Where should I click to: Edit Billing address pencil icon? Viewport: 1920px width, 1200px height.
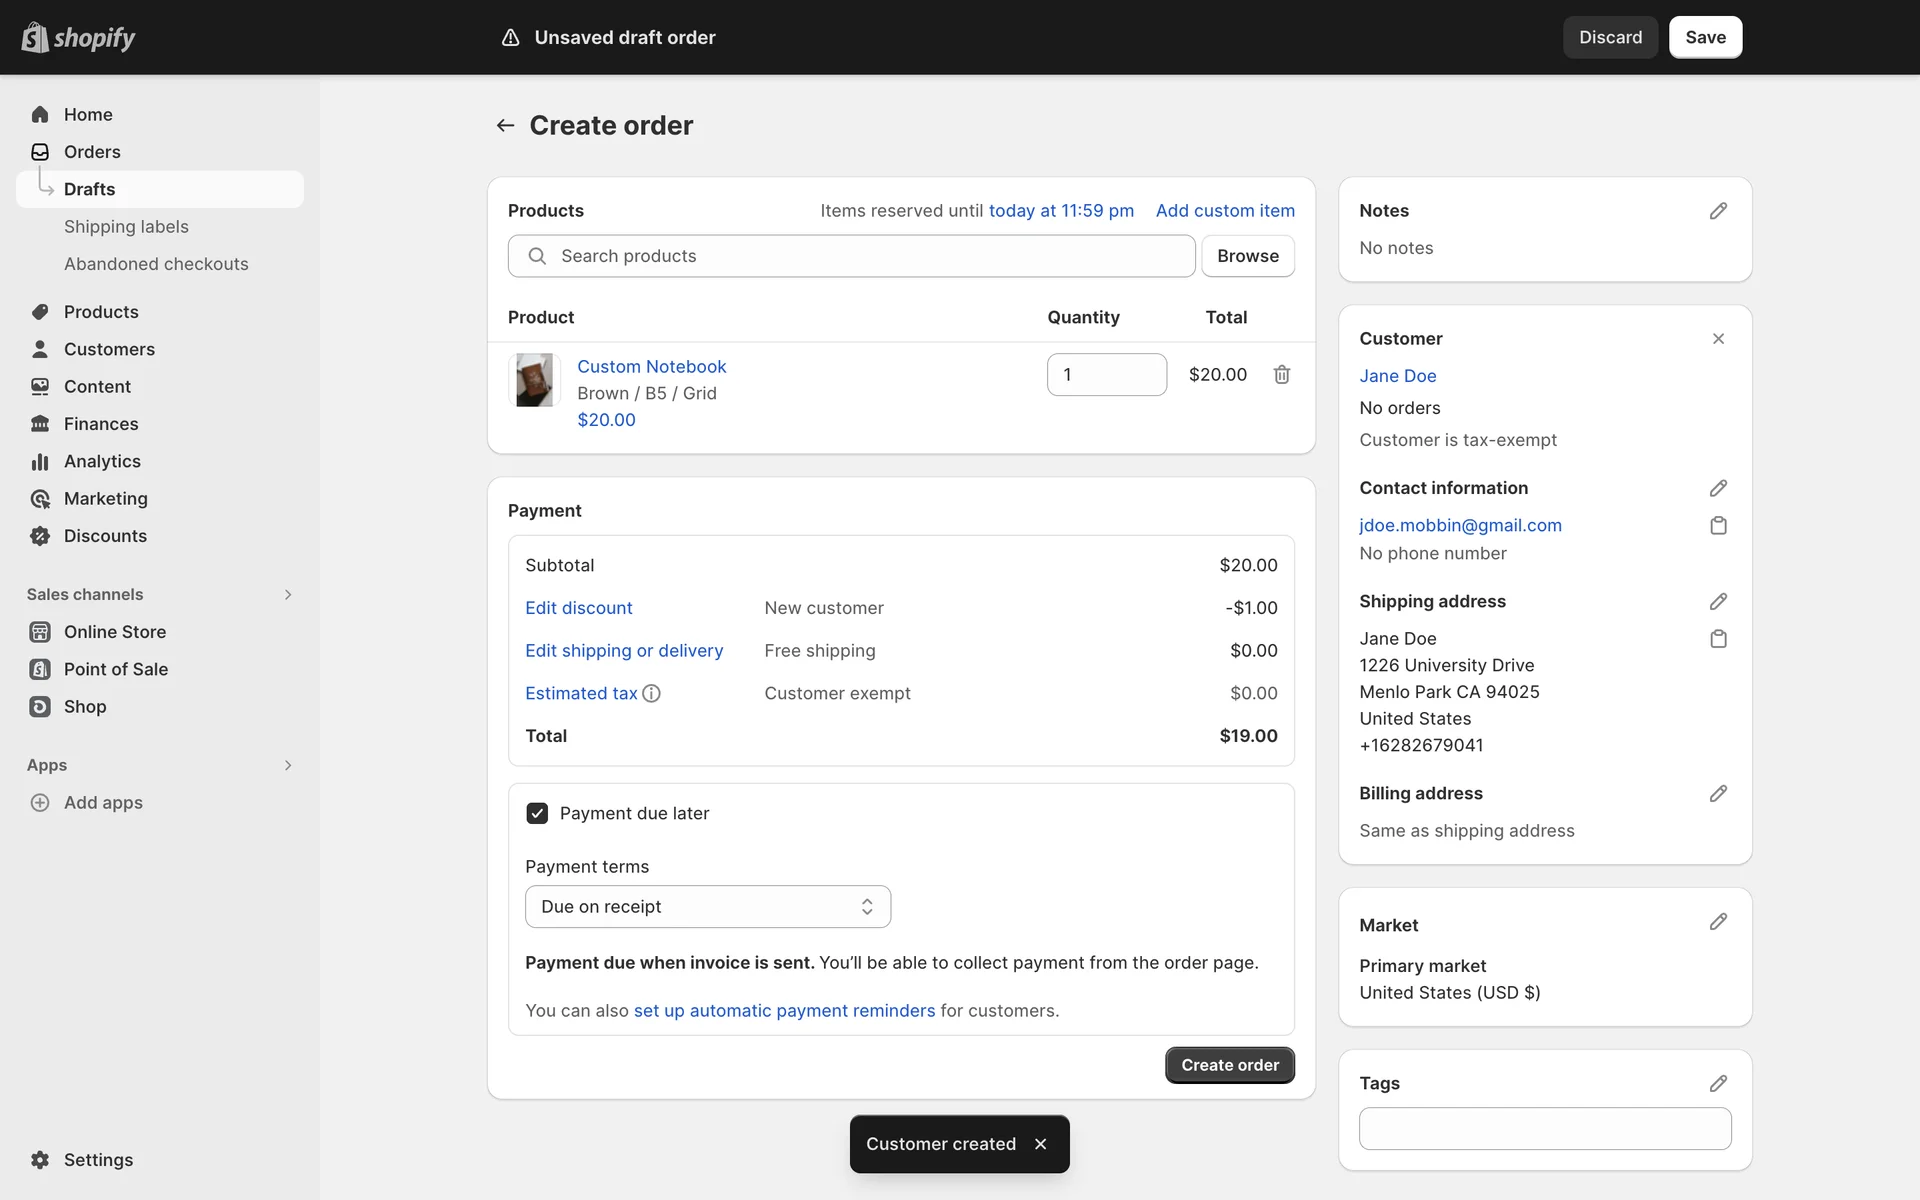1717,793
